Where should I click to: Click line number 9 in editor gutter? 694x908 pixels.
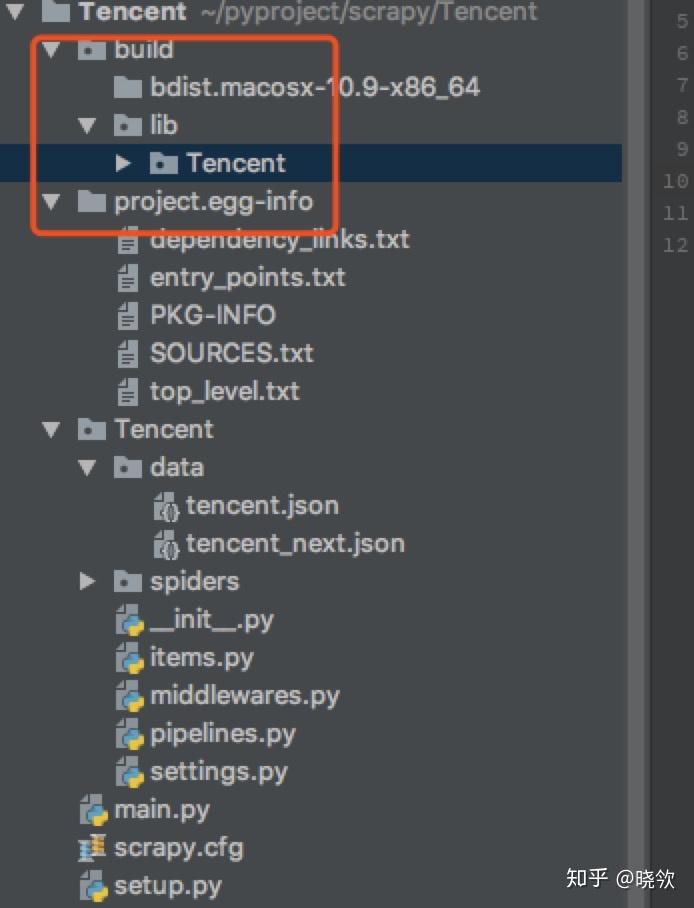pyautogui.click(x=680, y=149)
